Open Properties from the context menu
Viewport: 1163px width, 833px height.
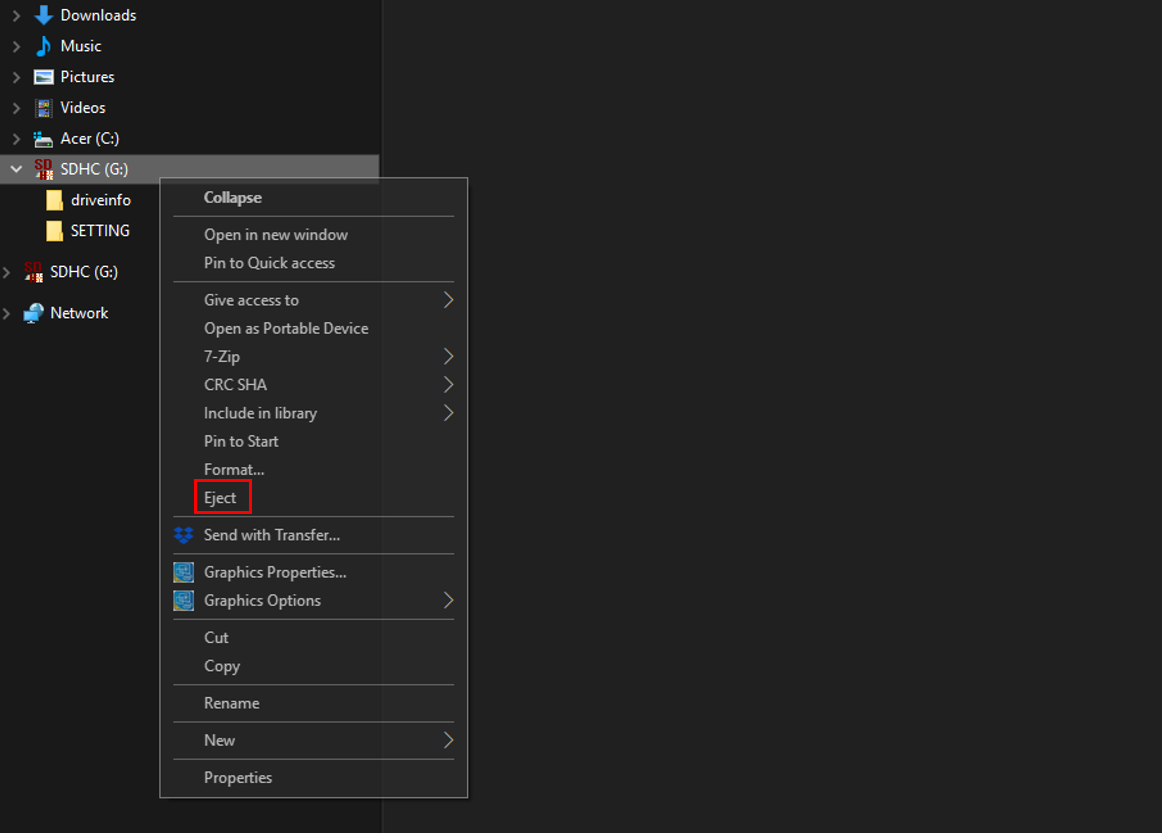pos(238,777)
